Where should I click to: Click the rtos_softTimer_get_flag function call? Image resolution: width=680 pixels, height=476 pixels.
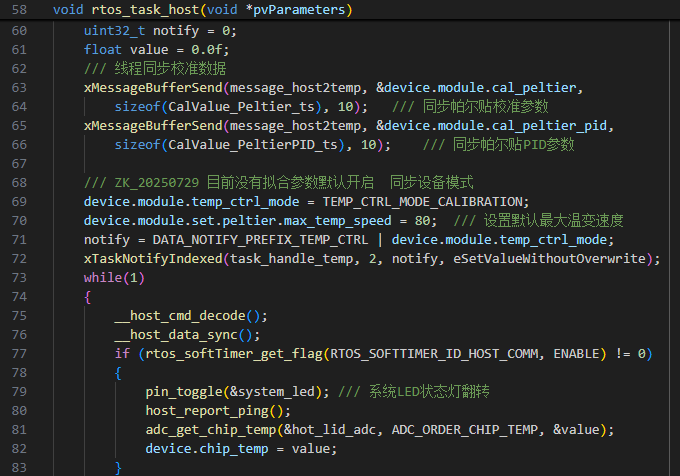[x=234, y=354]
